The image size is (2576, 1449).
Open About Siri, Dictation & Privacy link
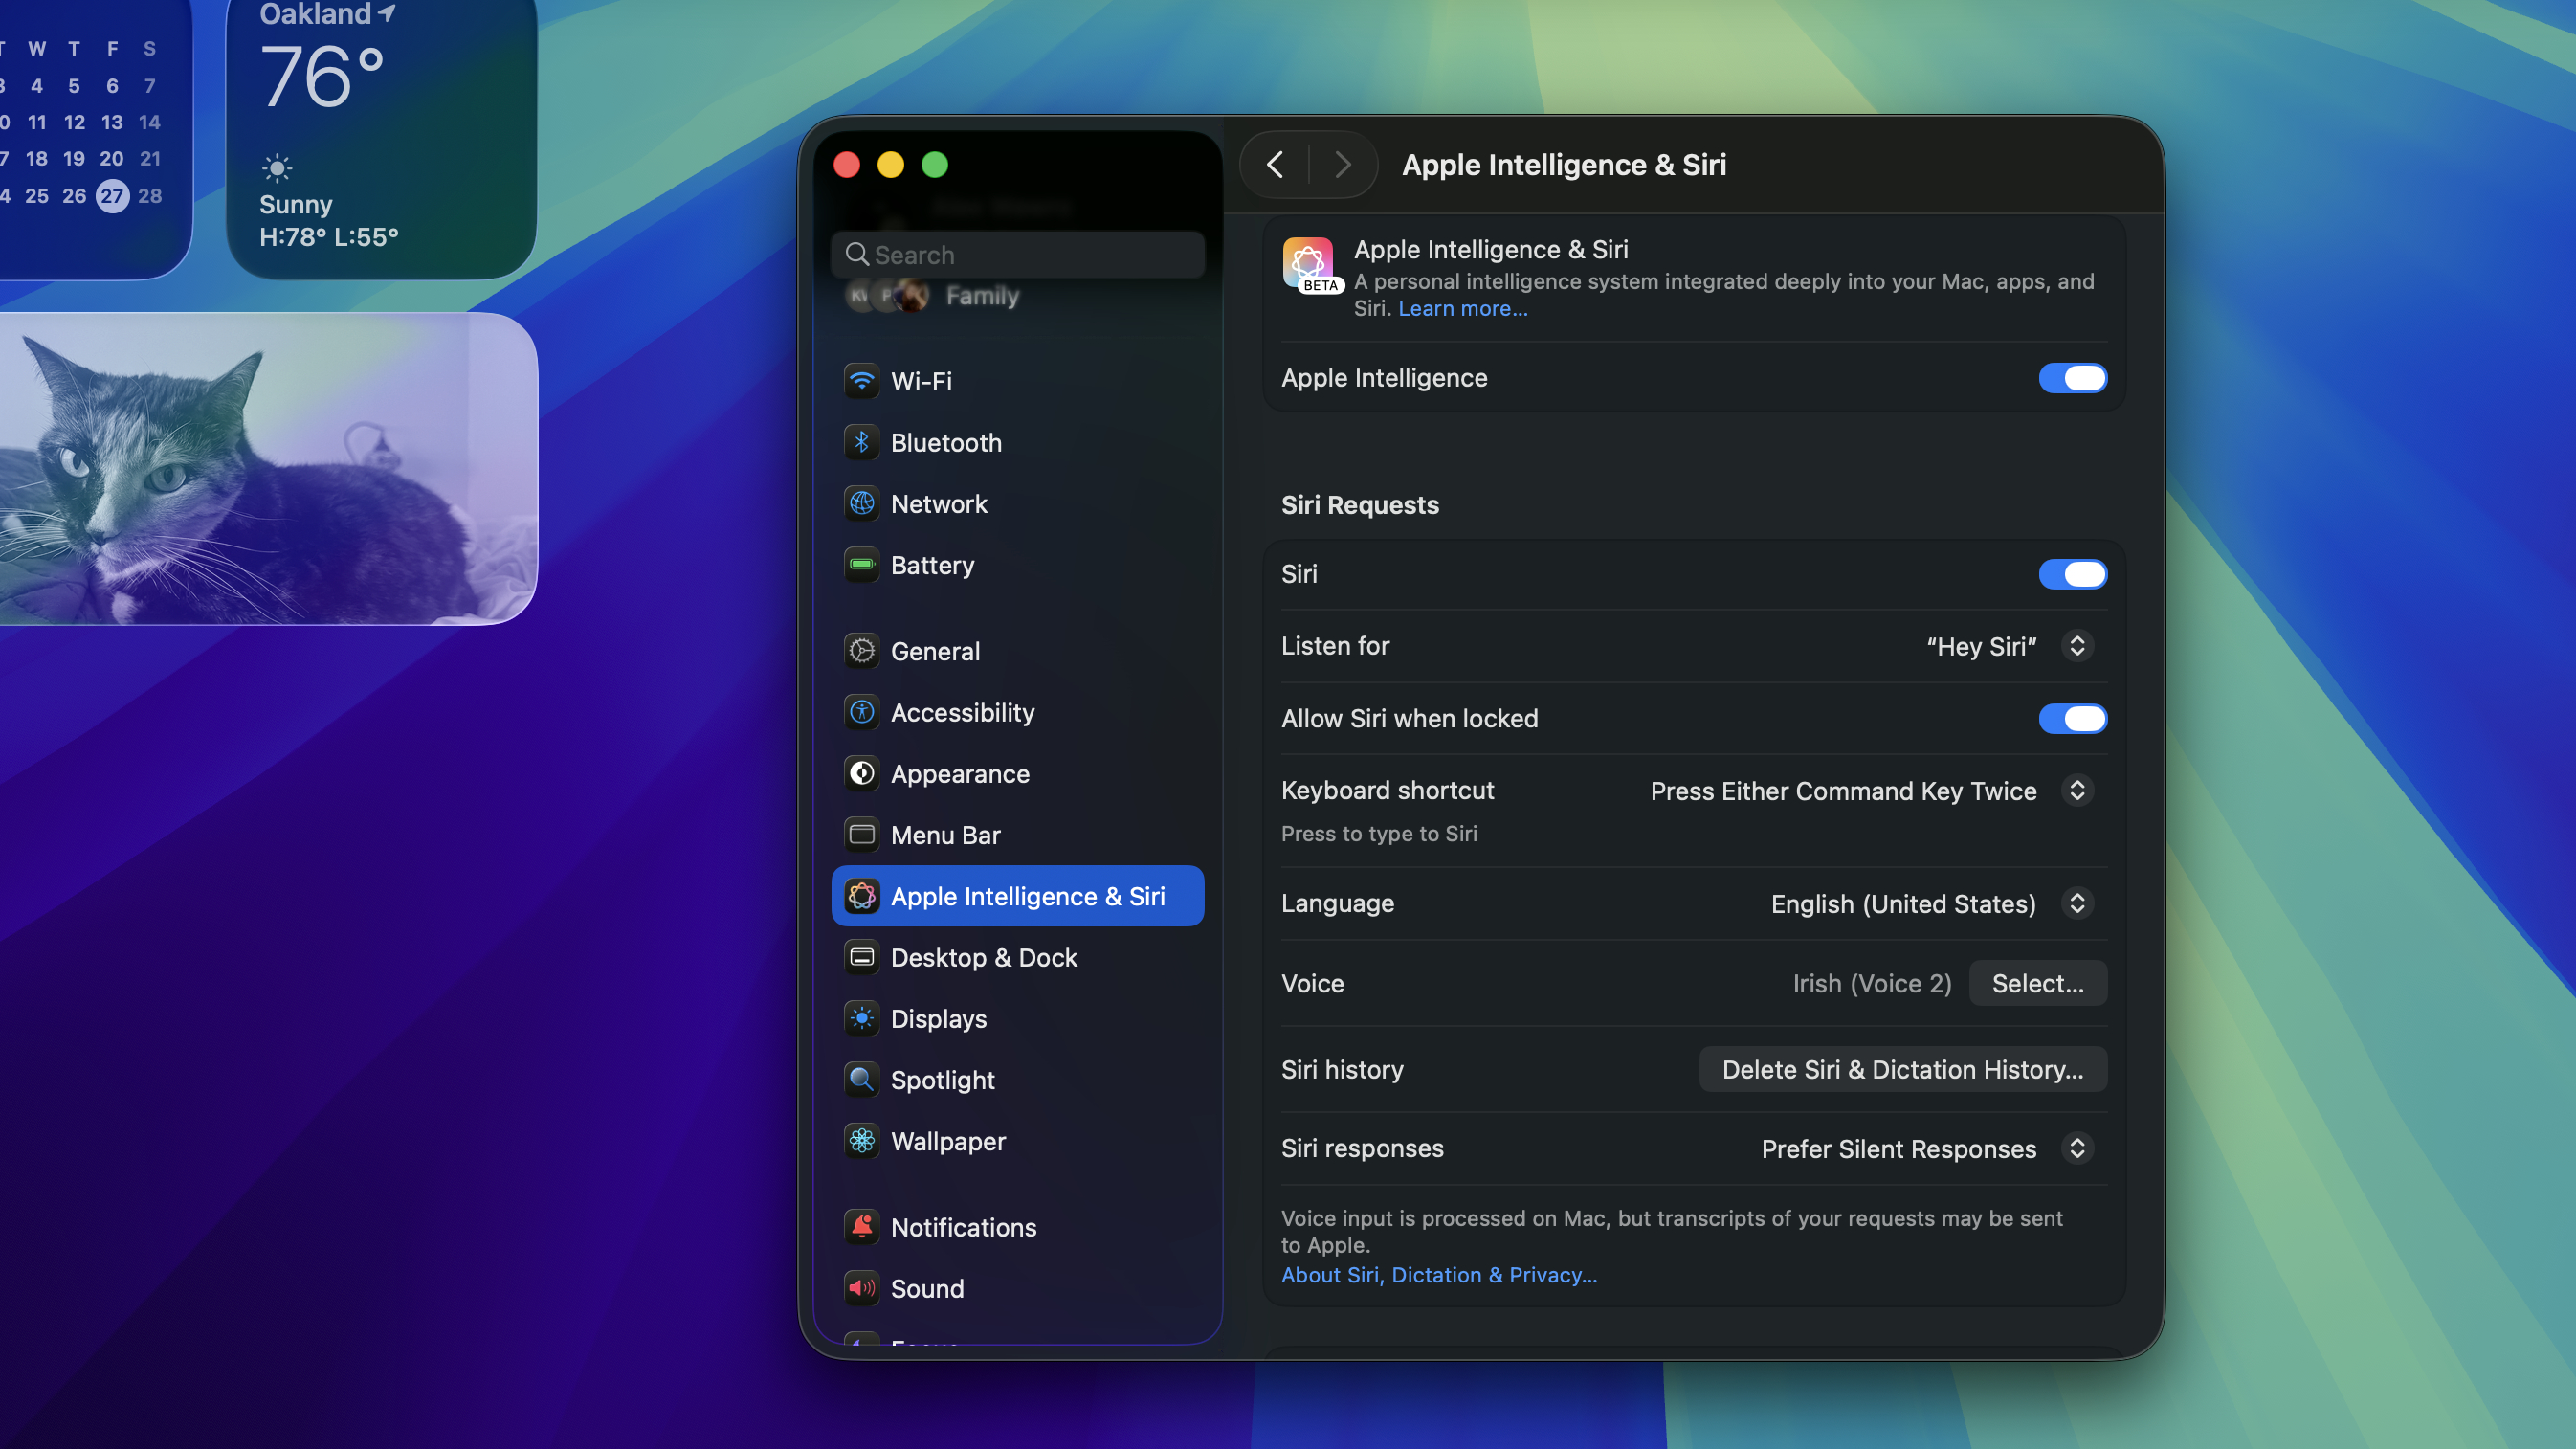(1438, 1274)
